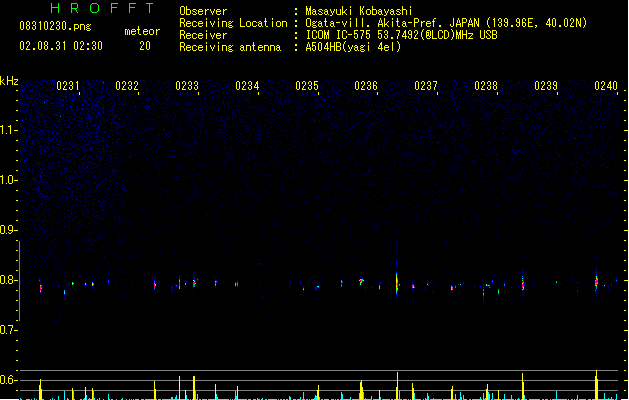Image resolution: width=629 pixels, height=400 pixels.
Task: Click the strong meteor echo just before 0237
Action: tap(397, 283)
